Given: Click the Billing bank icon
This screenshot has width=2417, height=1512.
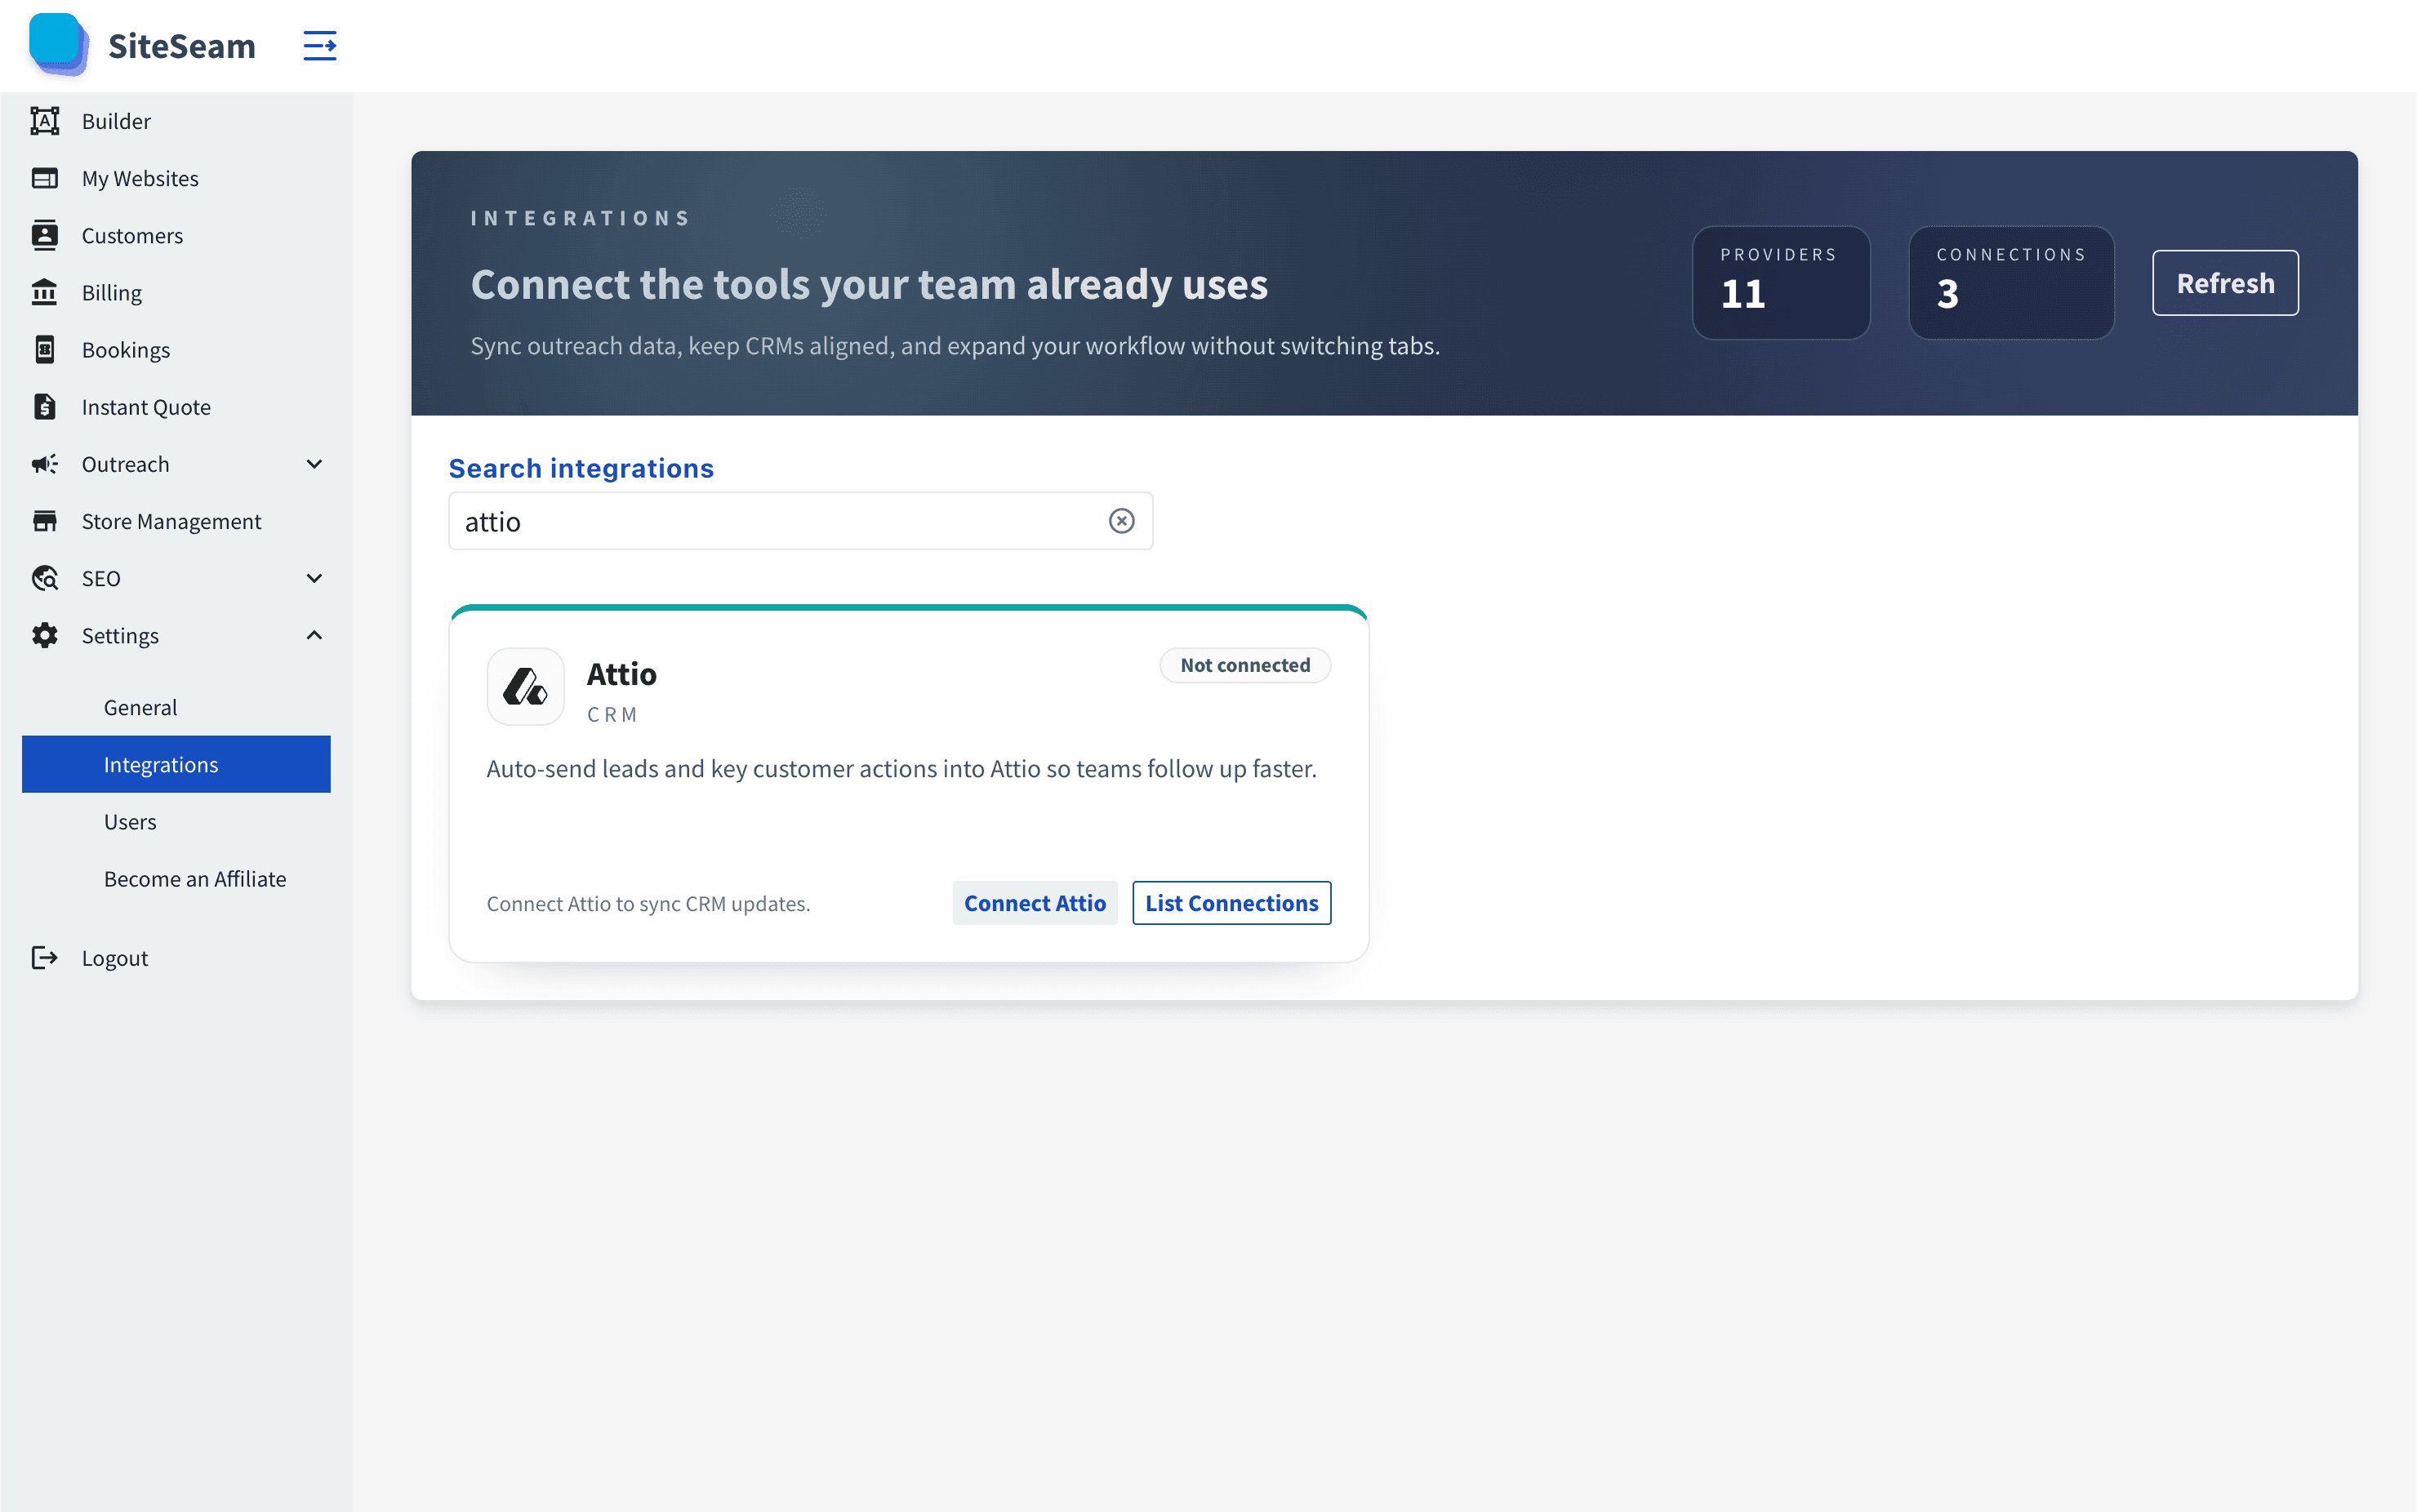Looking at the screenshot, I should coord(45,292).
